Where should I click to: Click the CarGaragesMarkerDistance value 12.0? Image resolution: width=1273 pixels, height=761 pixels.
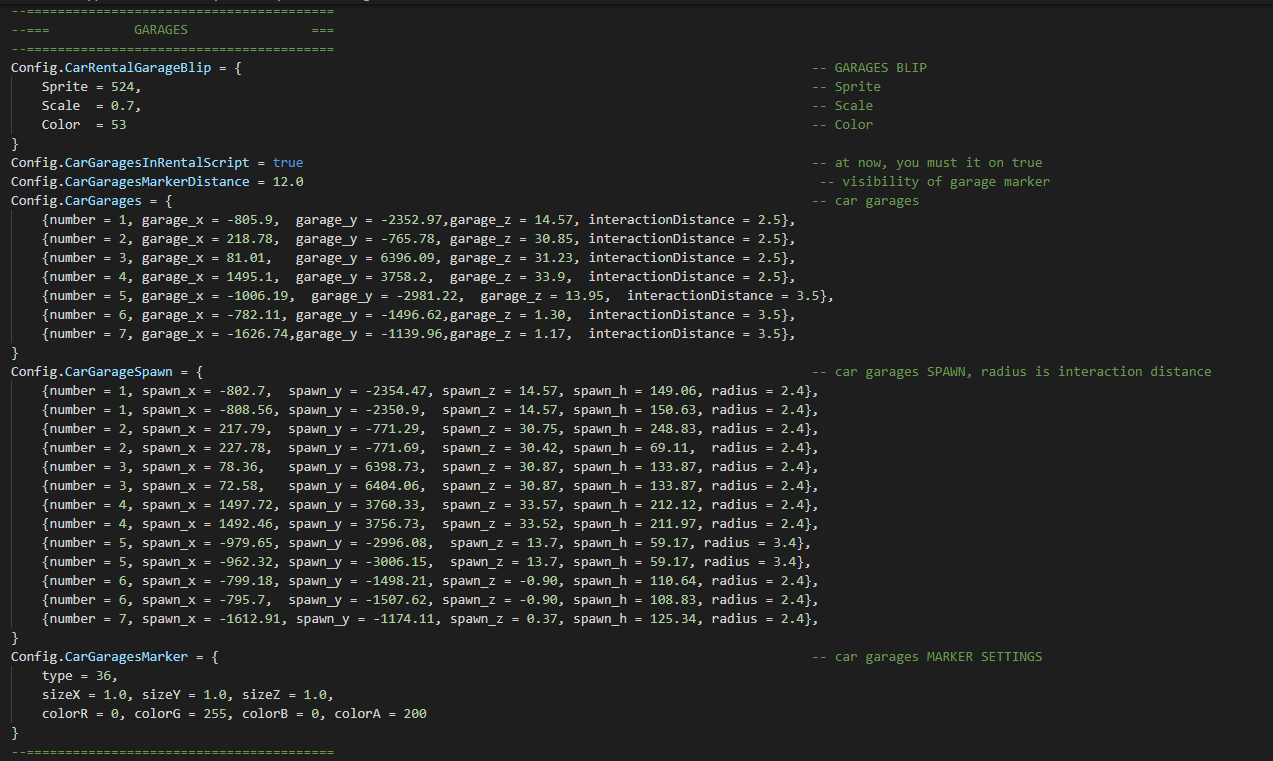[288, 181]
